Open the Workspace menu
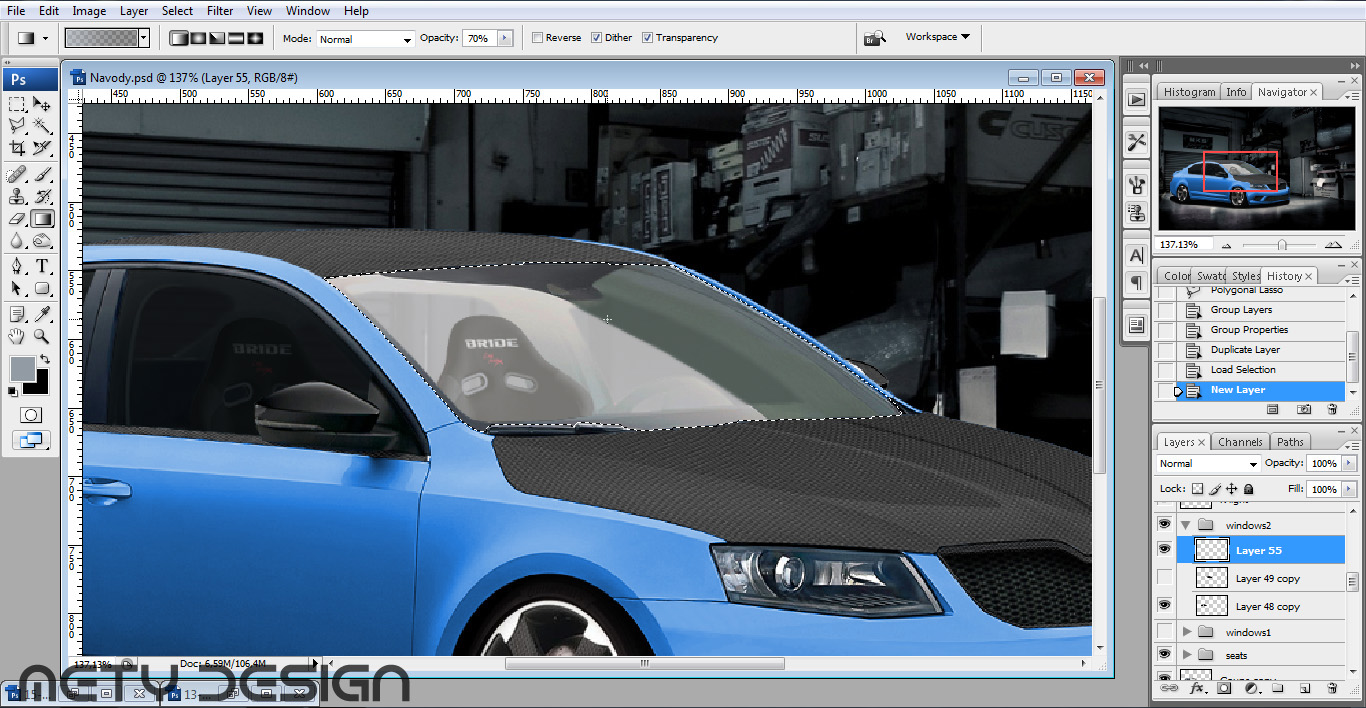This screenshot has width=1366, height=708. tap(937, 37)
